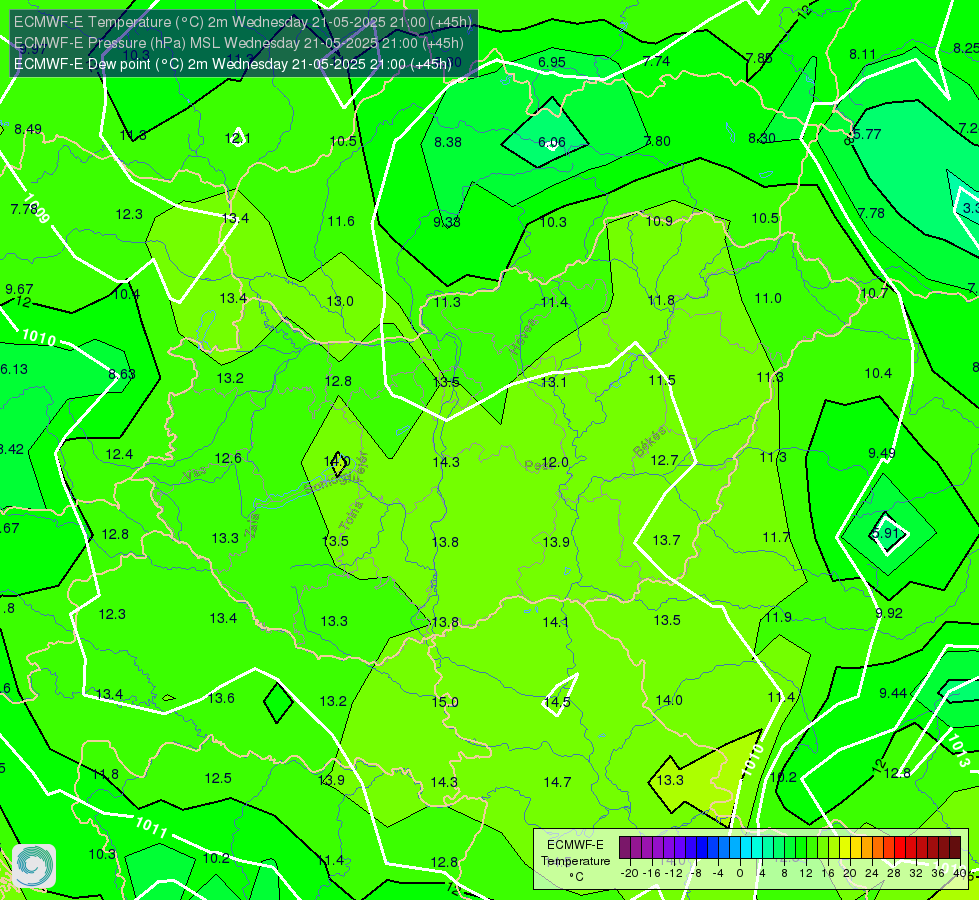Click the 12.6 dew point value
Image resolution: width=979 pixels, height=900 pixels.
coord(228,458)
